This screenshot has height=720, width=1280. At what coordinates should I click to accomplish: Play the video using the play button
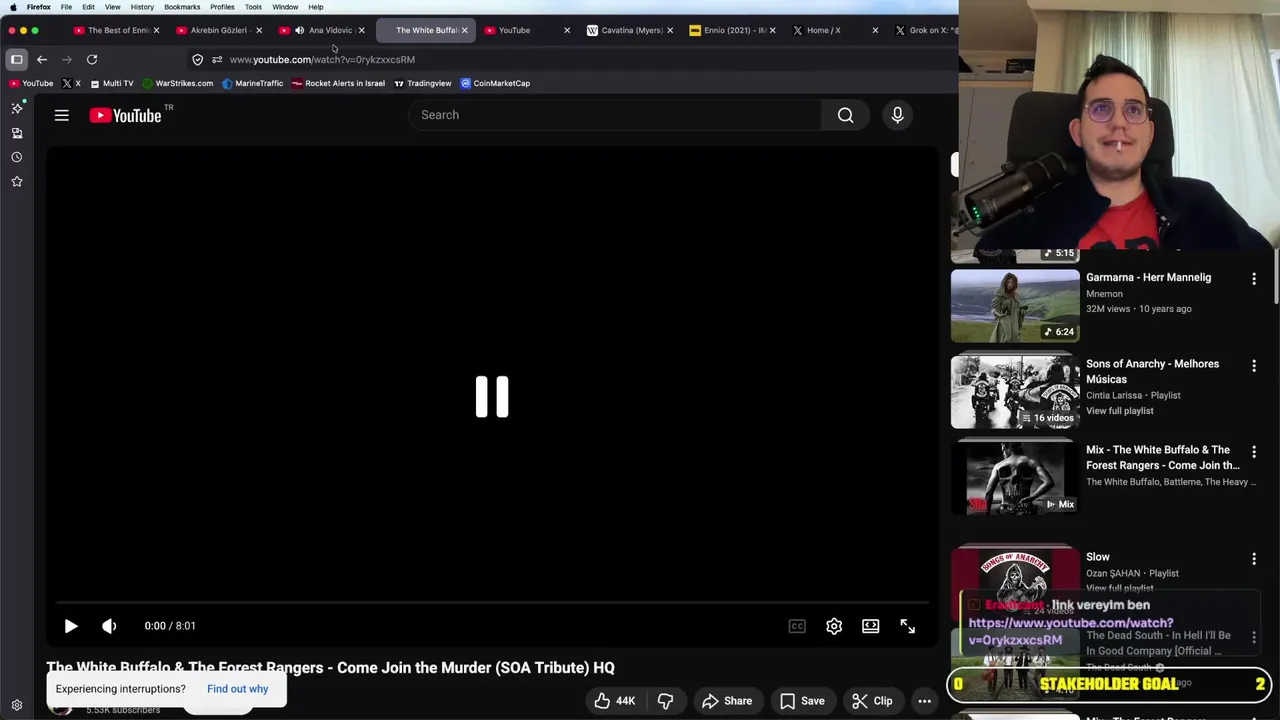pos(71,626)
